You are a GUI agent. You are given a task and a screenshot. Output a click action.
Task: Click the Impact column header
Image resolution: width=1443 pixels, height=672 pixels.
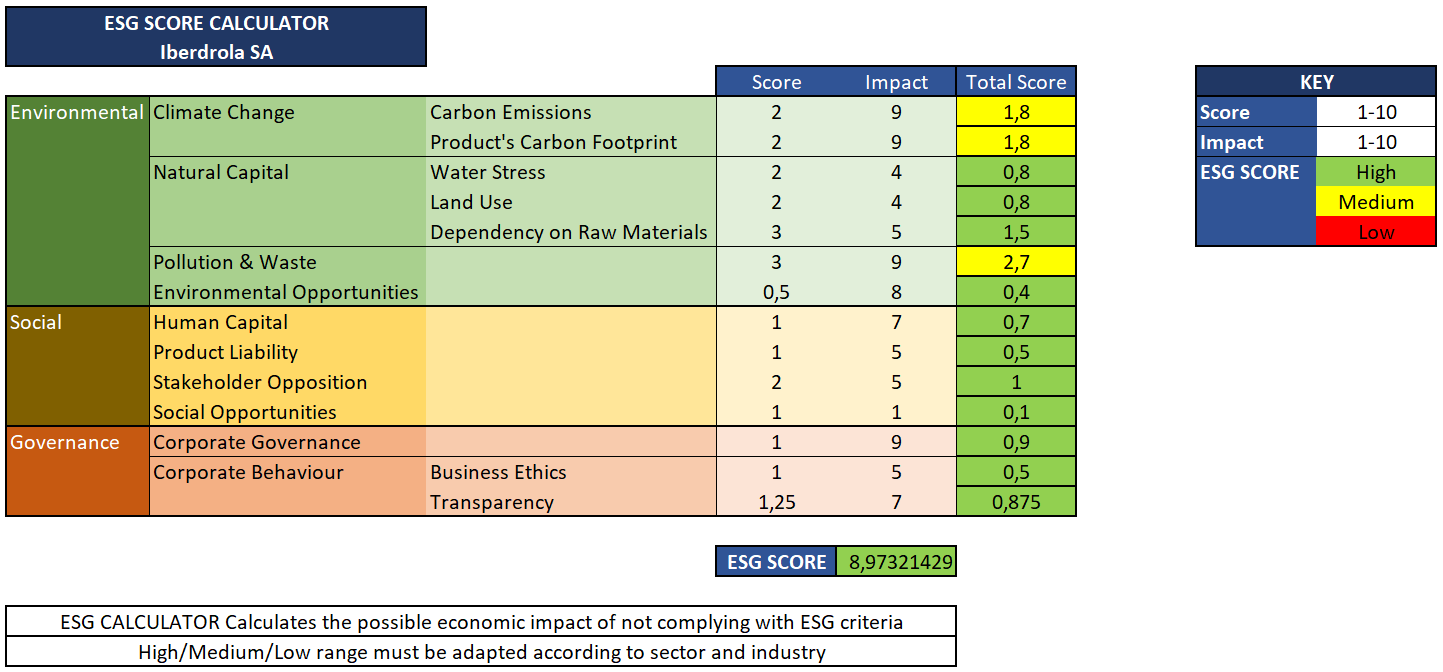tap(896, 82)
